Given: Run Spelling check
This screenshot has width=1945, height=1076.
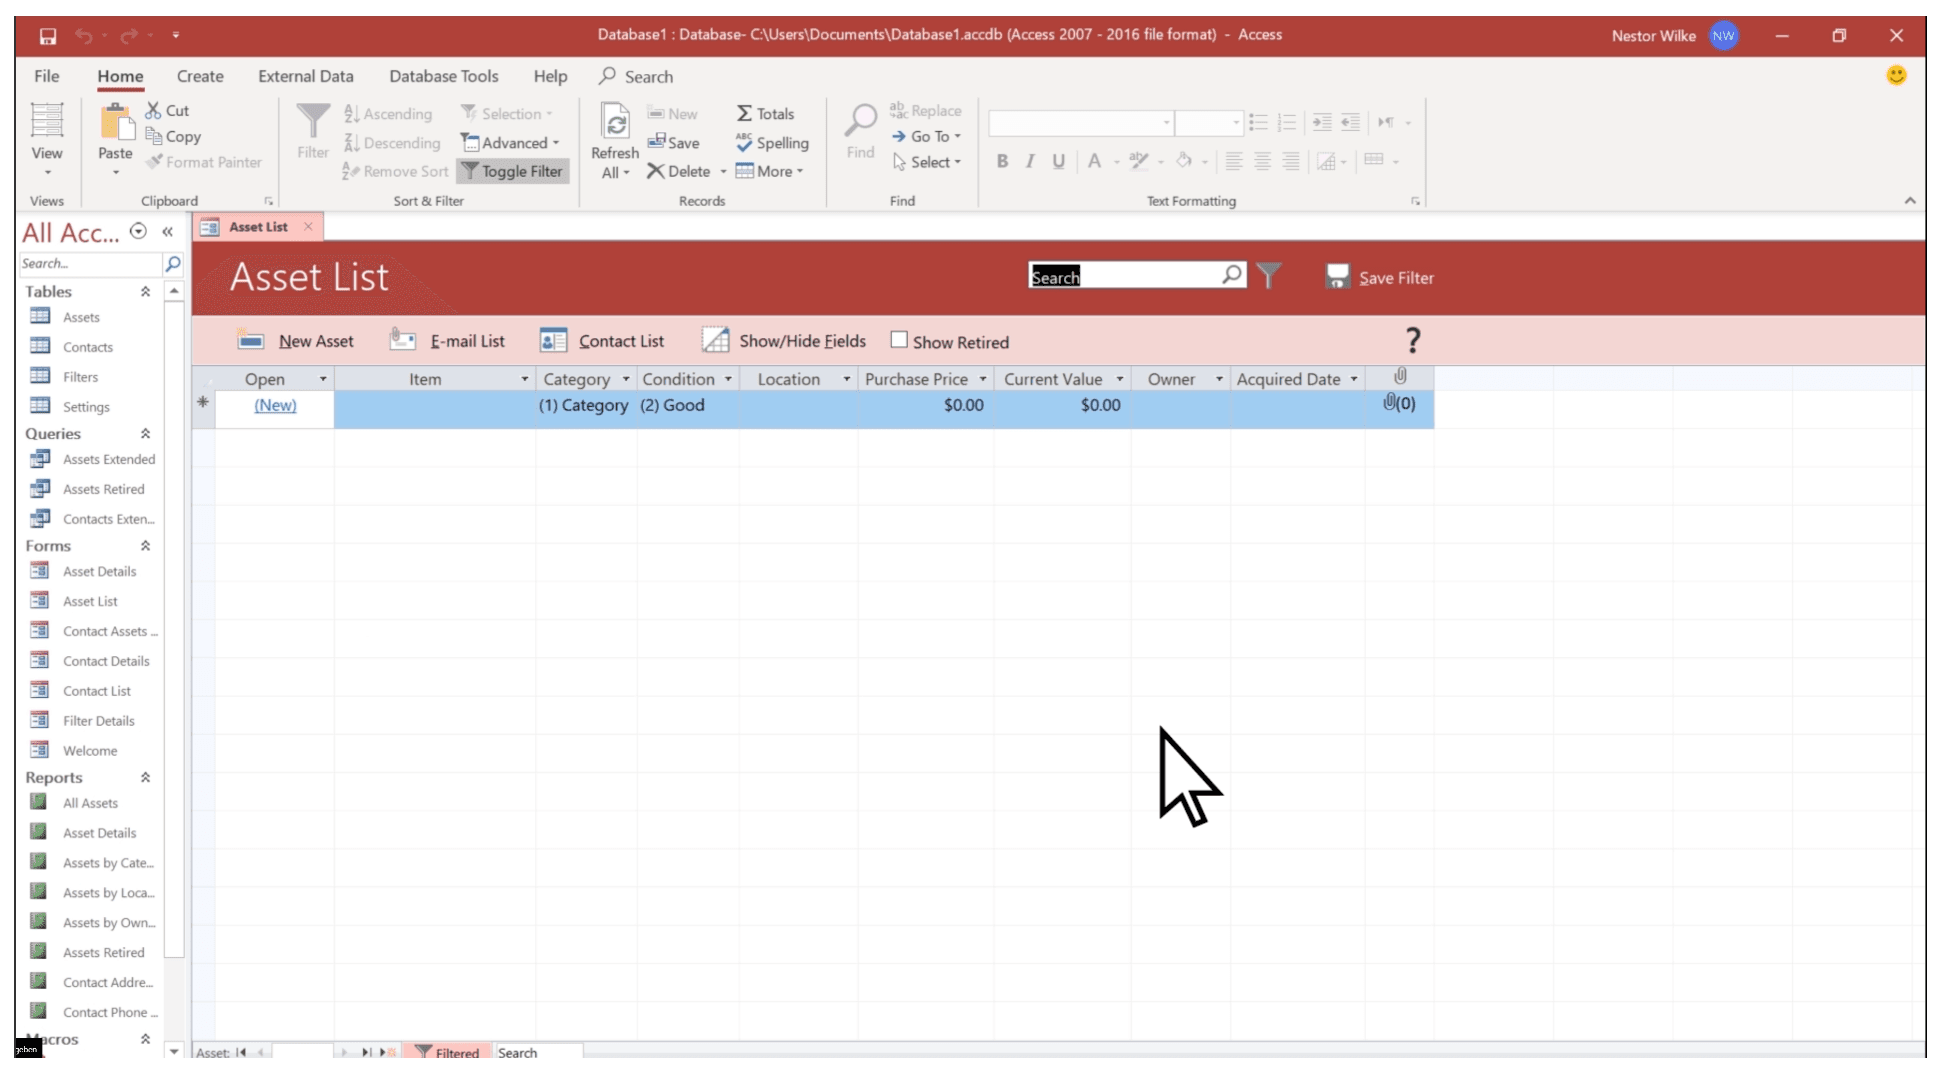Looking at the screenshot, I should 772,142.
